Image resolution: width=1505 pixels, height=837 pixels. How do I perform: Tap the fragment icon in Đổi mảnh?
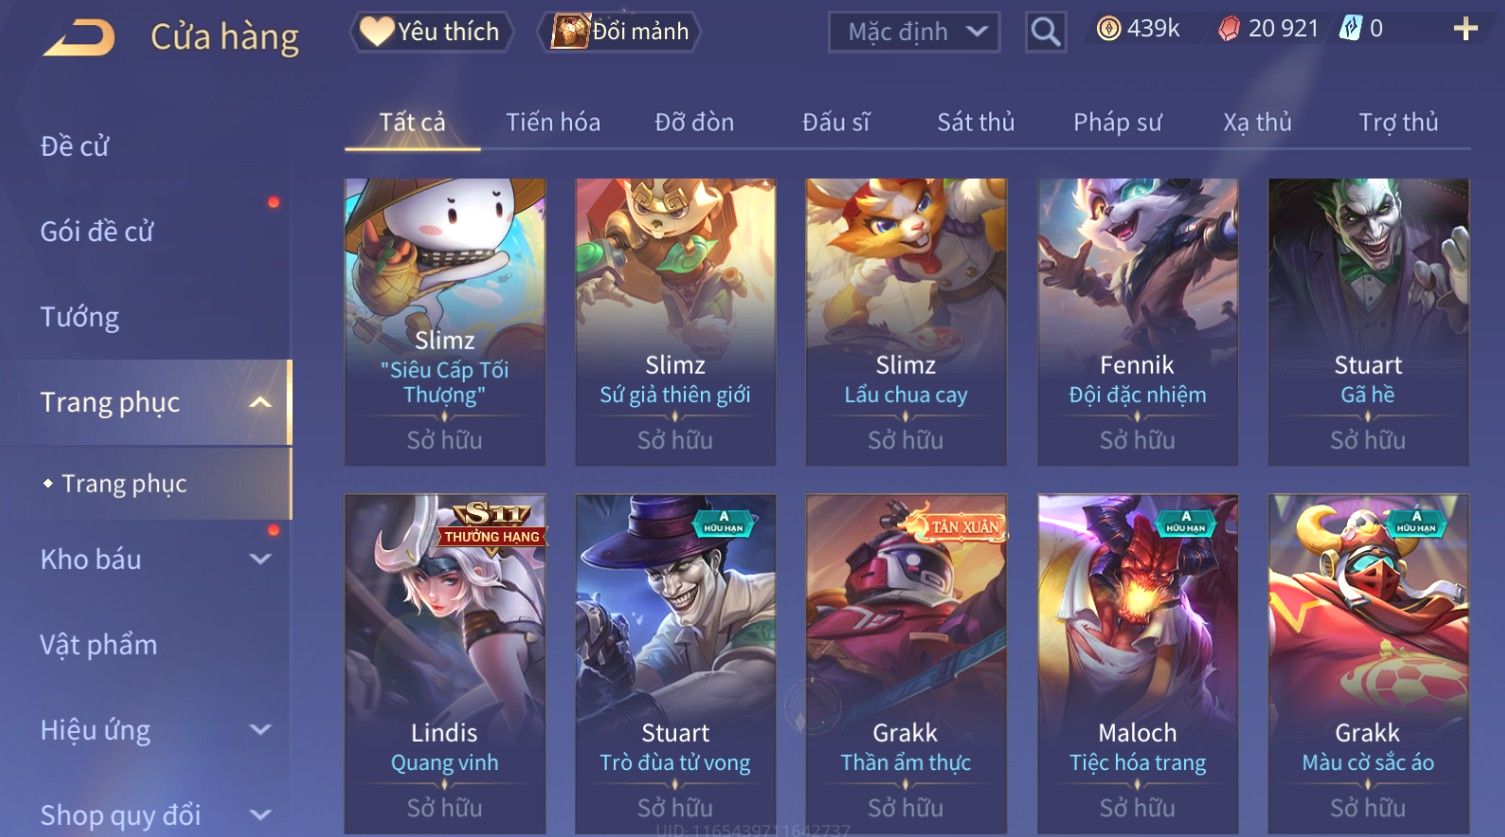(569, 31)
